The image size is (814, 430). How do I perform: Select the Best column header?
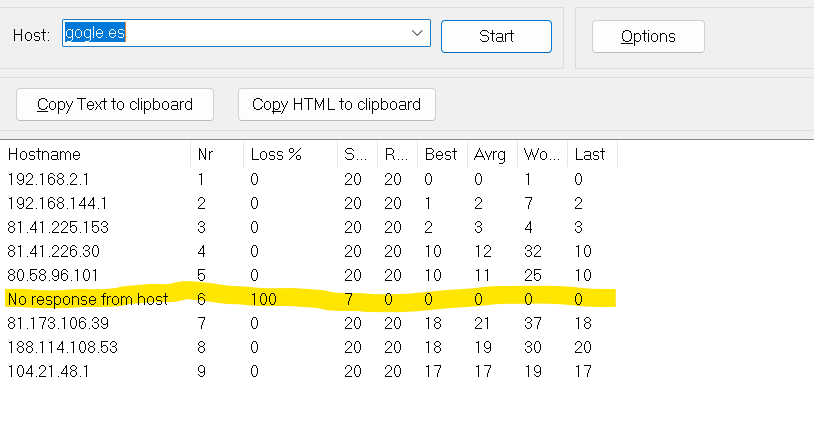point(441,154)
